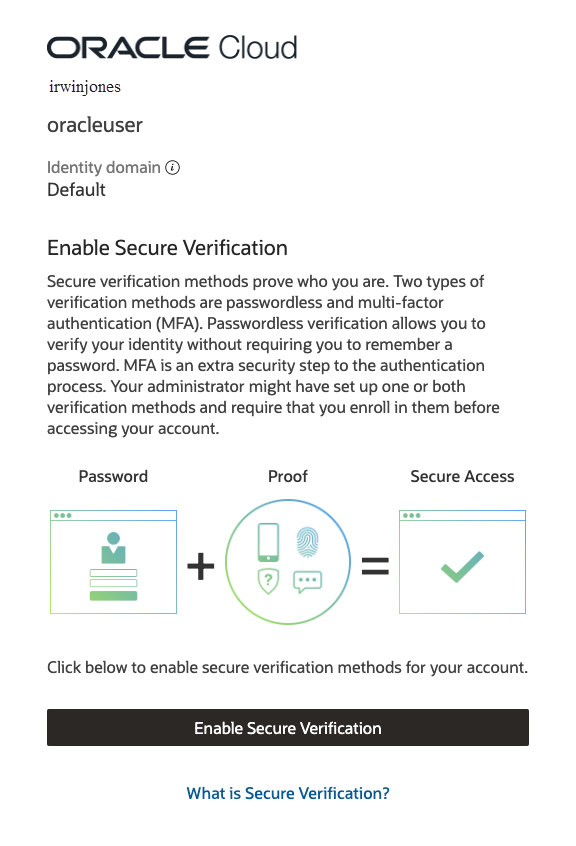Click the Oracle Cloud logo
The image size is (576, 846).
tap(171, 46)
